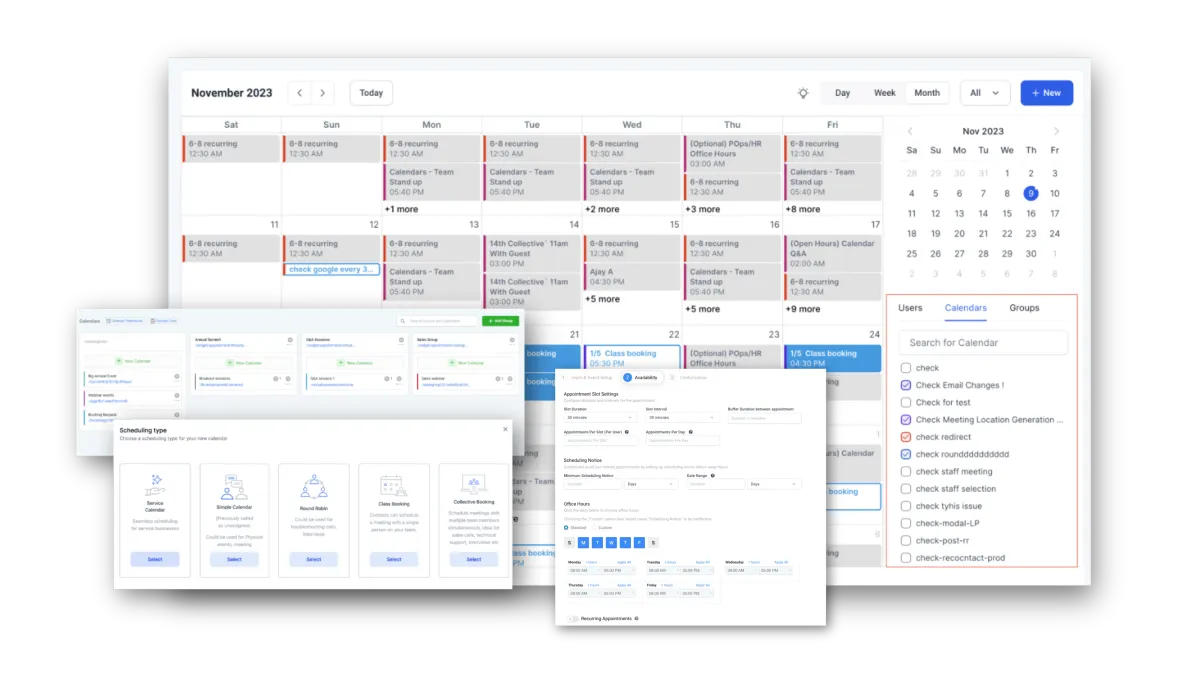Click the Service Calendar sparkle hand icon

click(155, 485)
